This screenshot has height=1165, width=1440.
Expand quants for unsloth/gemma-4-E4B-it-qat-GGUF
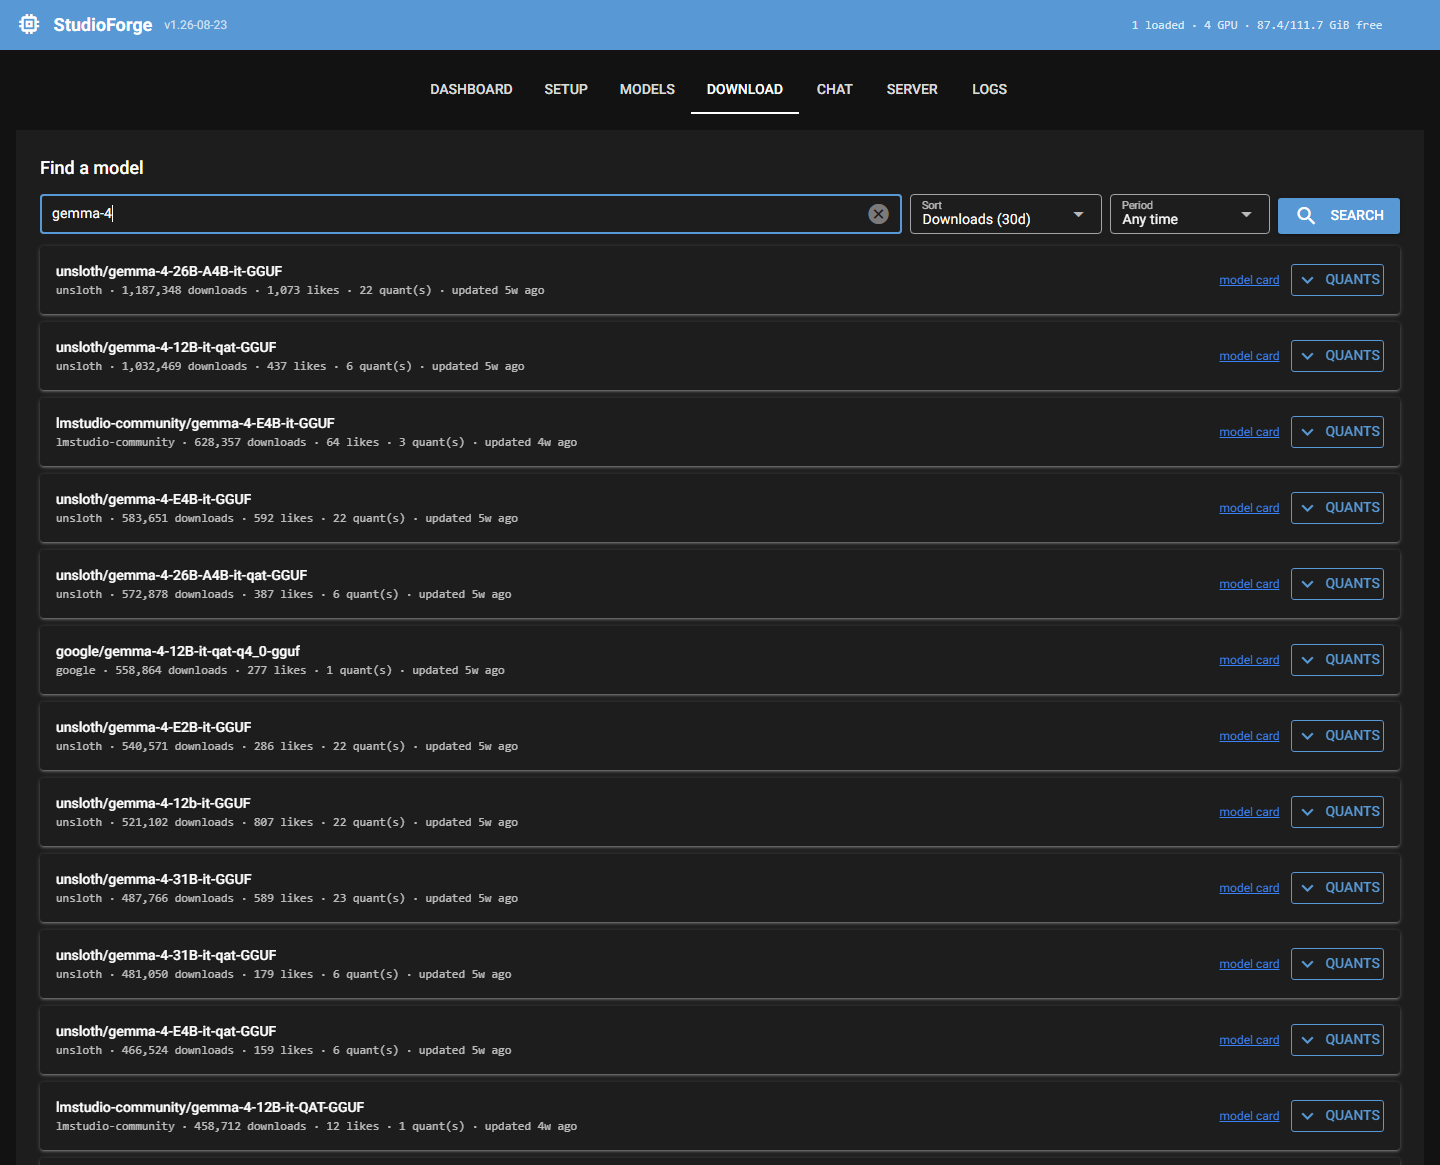(x=1337, y=1040)
